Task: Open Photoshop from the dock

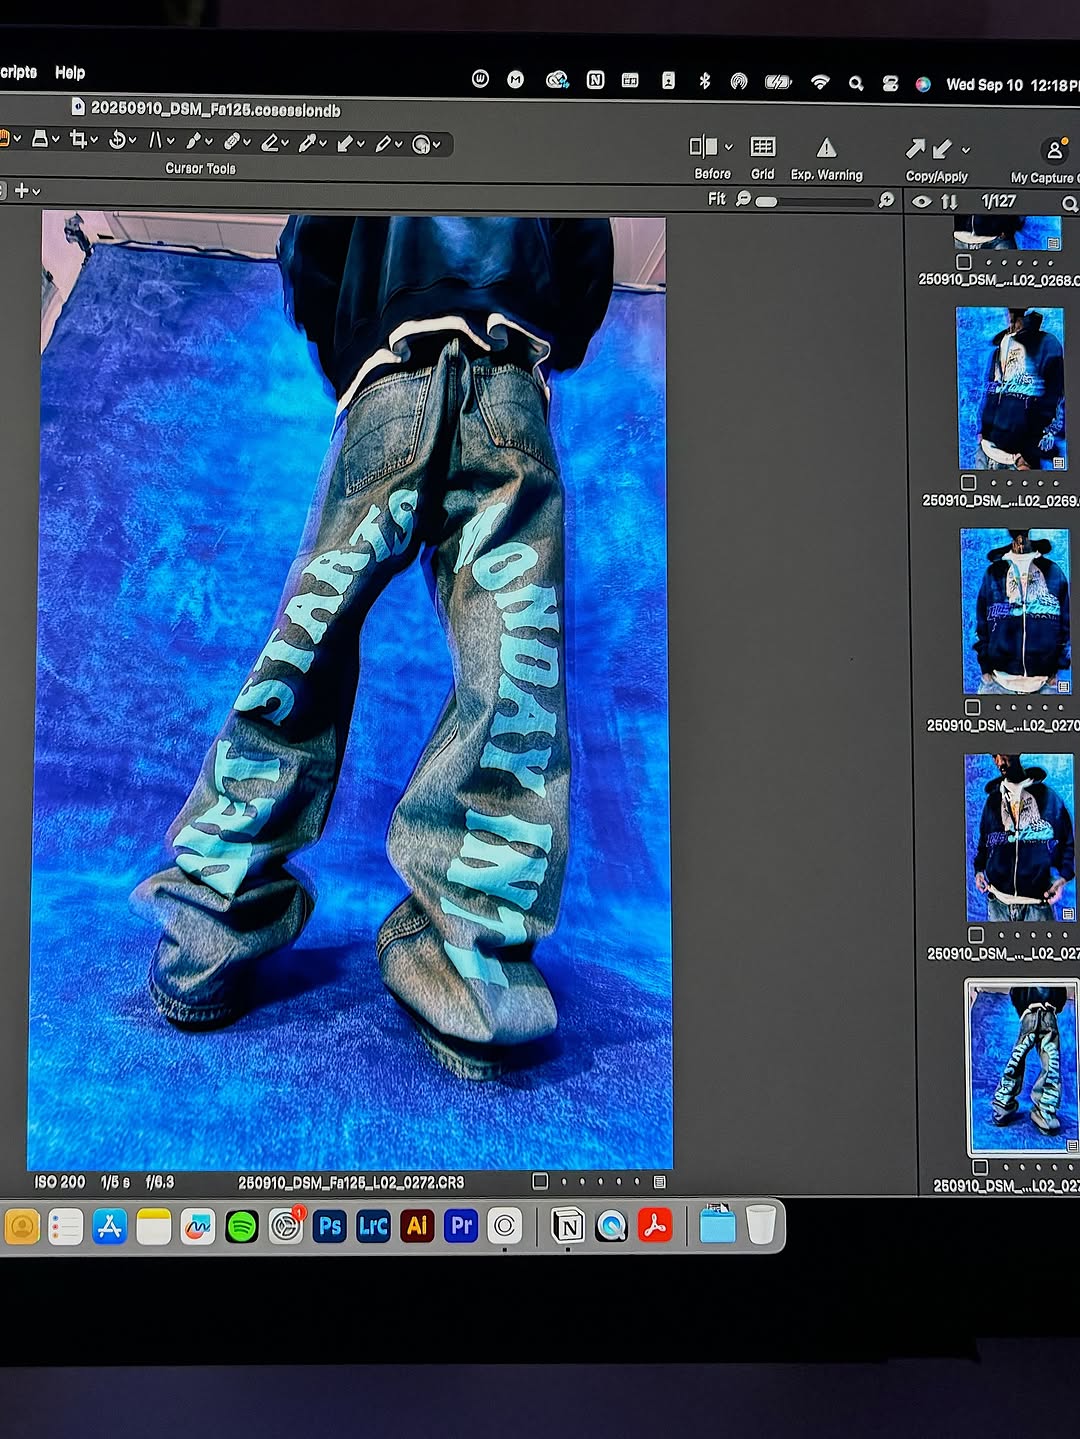Action: click(x=329, y=1226)
